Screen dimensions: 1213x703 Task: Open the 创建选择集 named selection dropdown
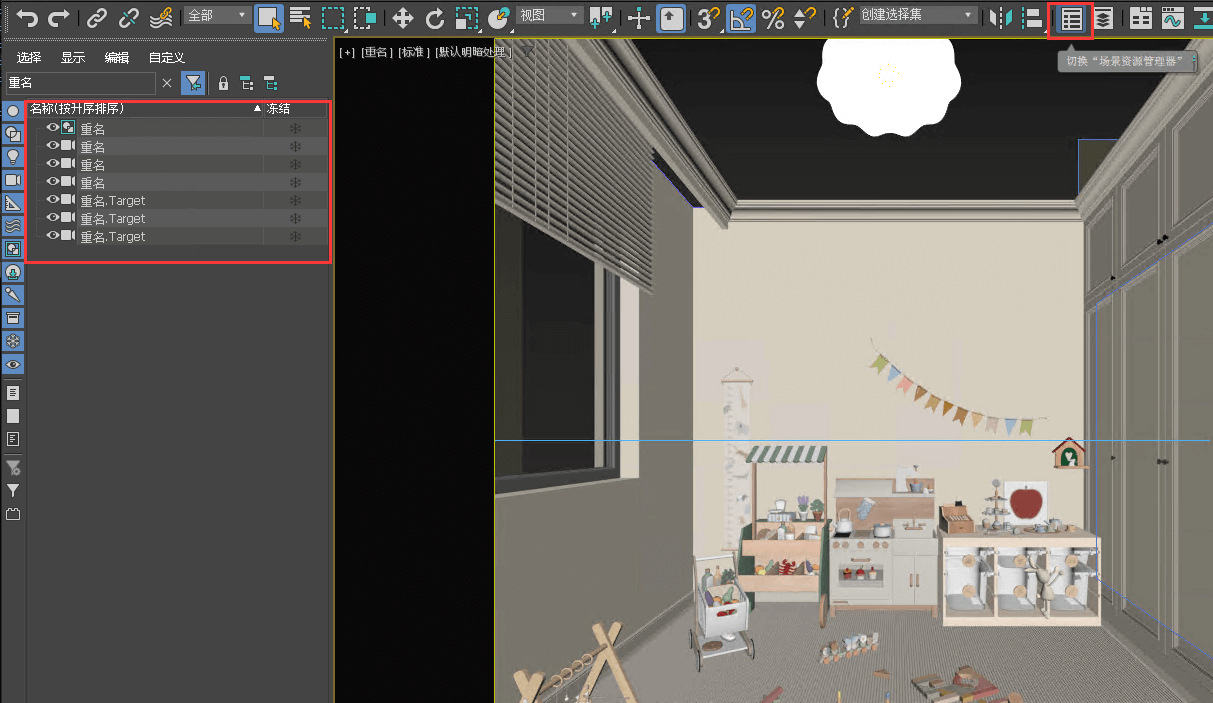point(917,15)
